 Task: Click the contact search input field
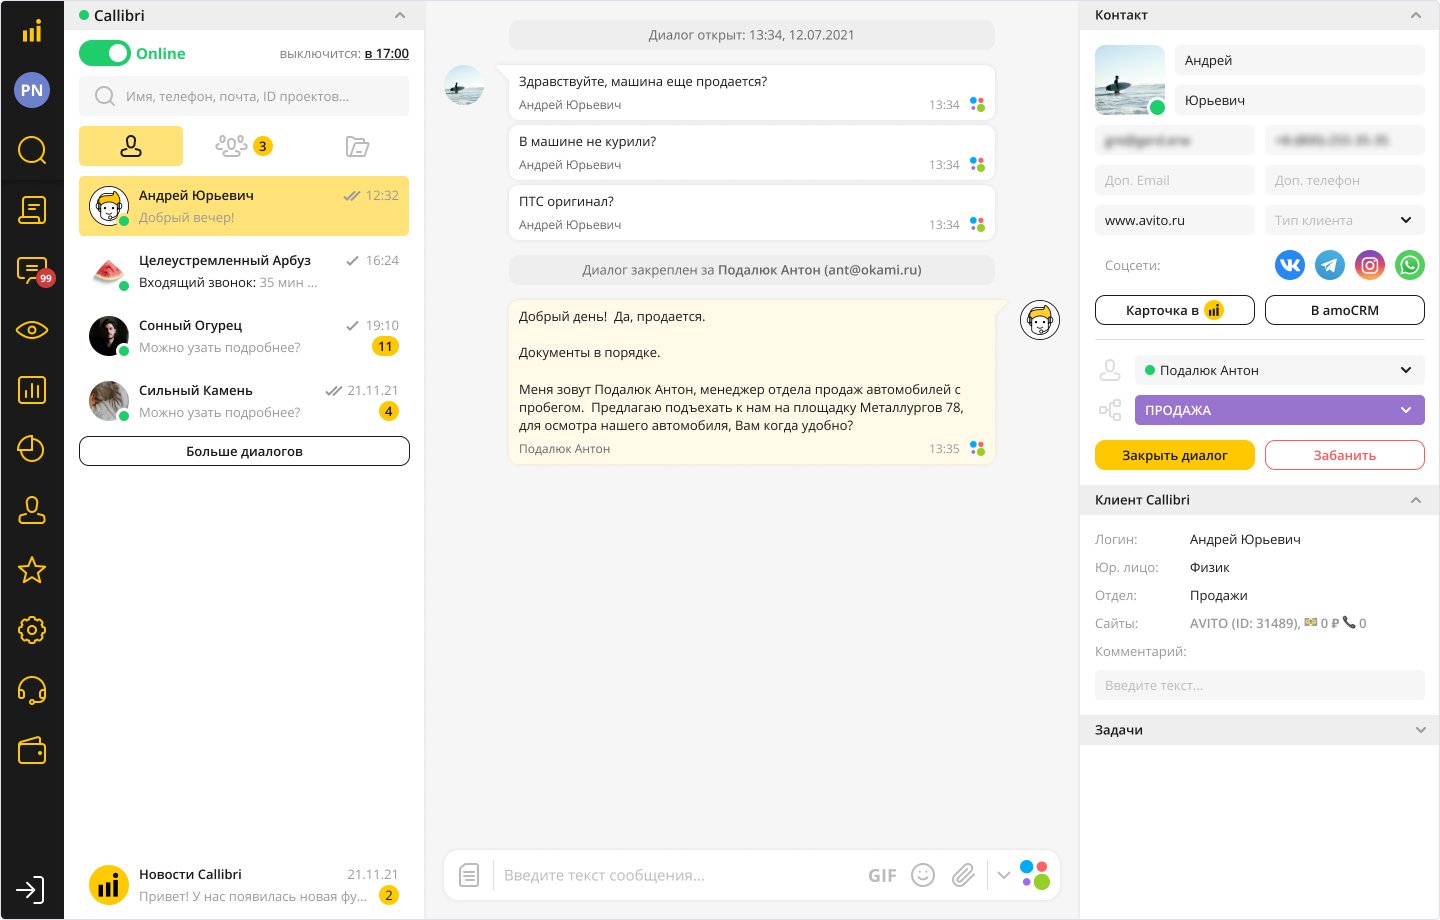click(x=255, y=96)
